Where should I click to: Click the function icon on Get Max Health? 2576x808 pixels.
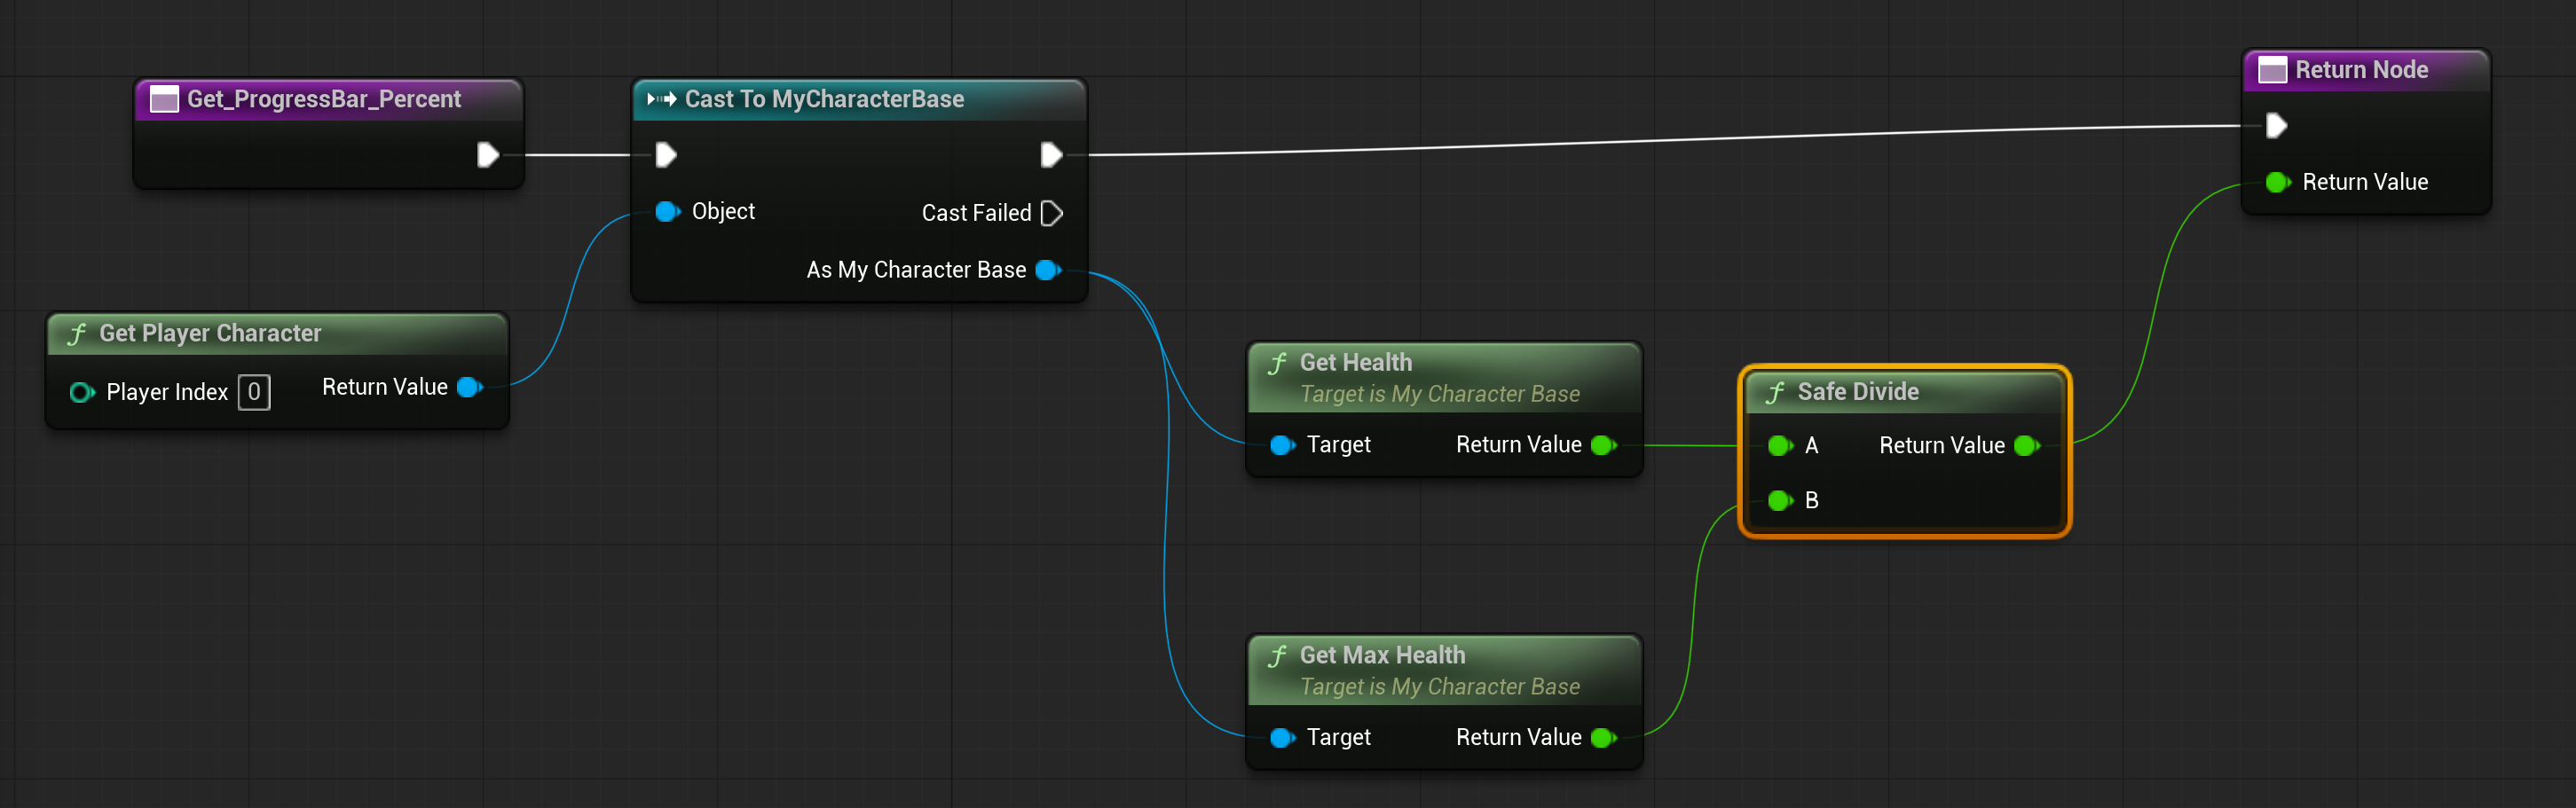(x=1278, y=657)
